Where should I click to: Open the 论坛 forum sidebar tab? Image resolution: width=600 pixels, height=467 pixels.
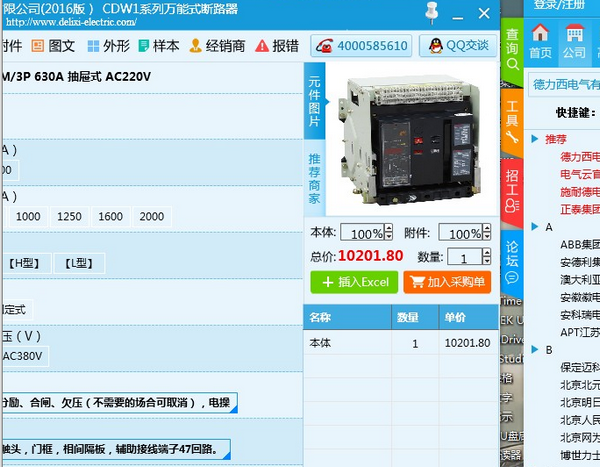[x=511, y=256]
